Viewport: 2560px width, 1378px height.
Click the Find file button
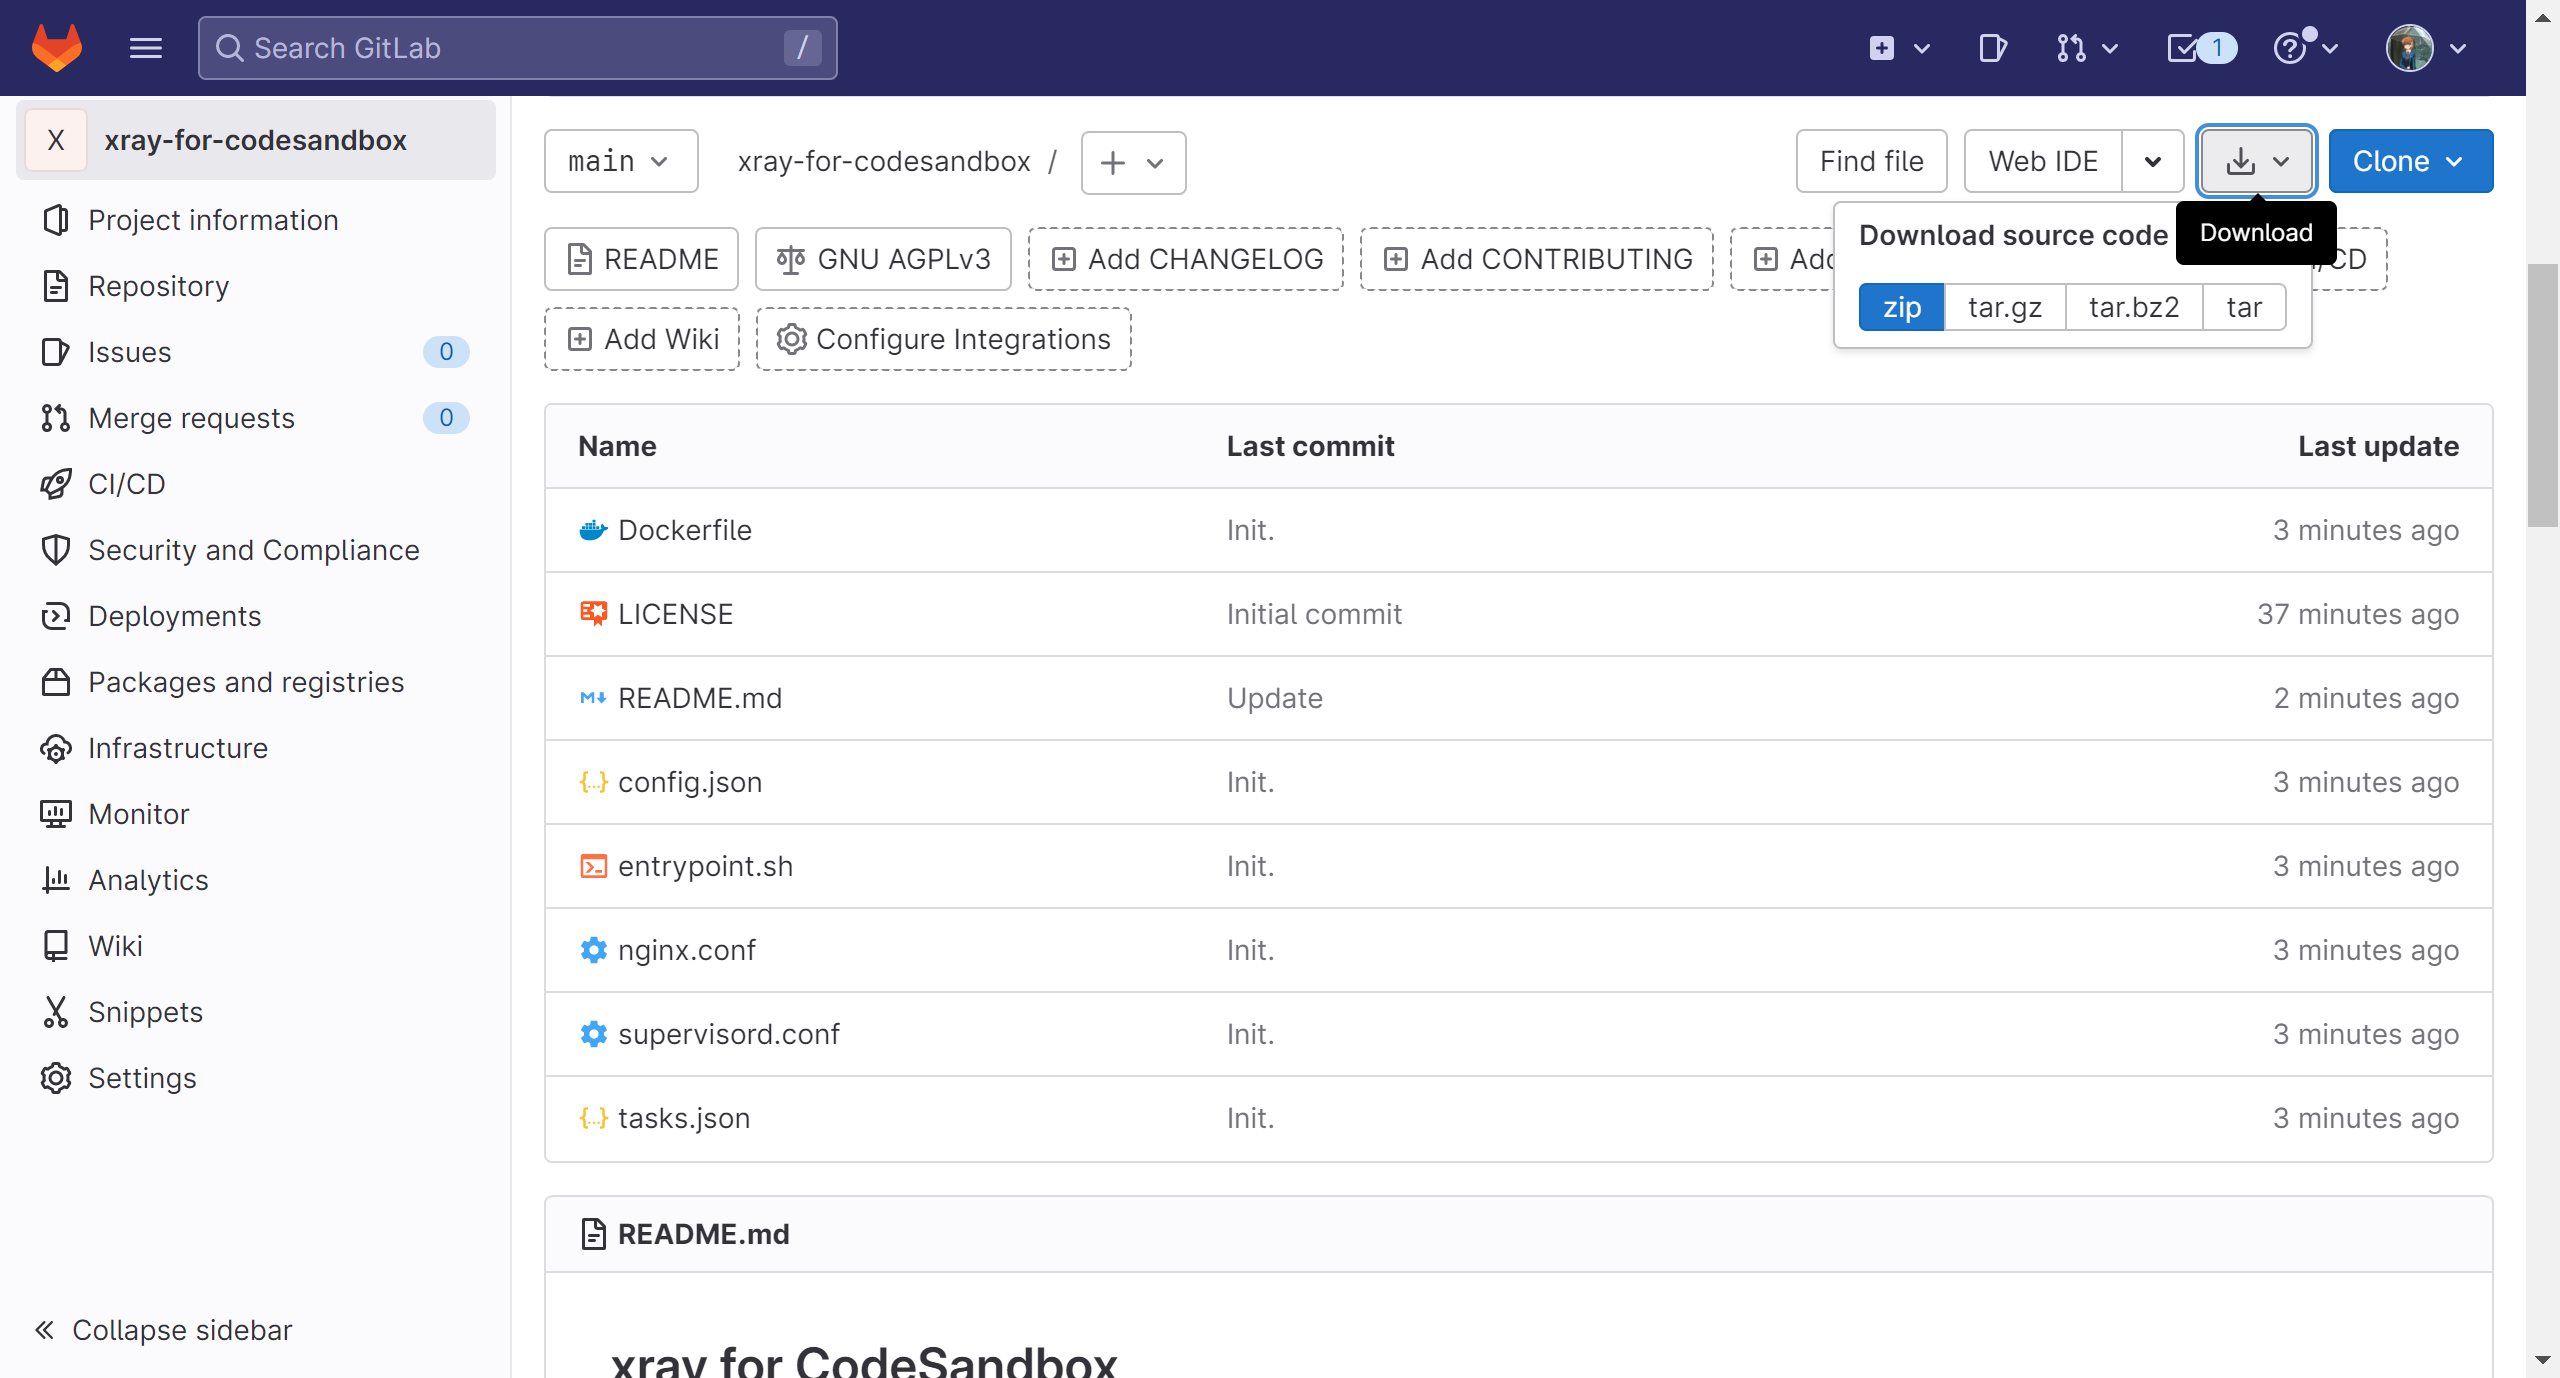pos(1870,161)
